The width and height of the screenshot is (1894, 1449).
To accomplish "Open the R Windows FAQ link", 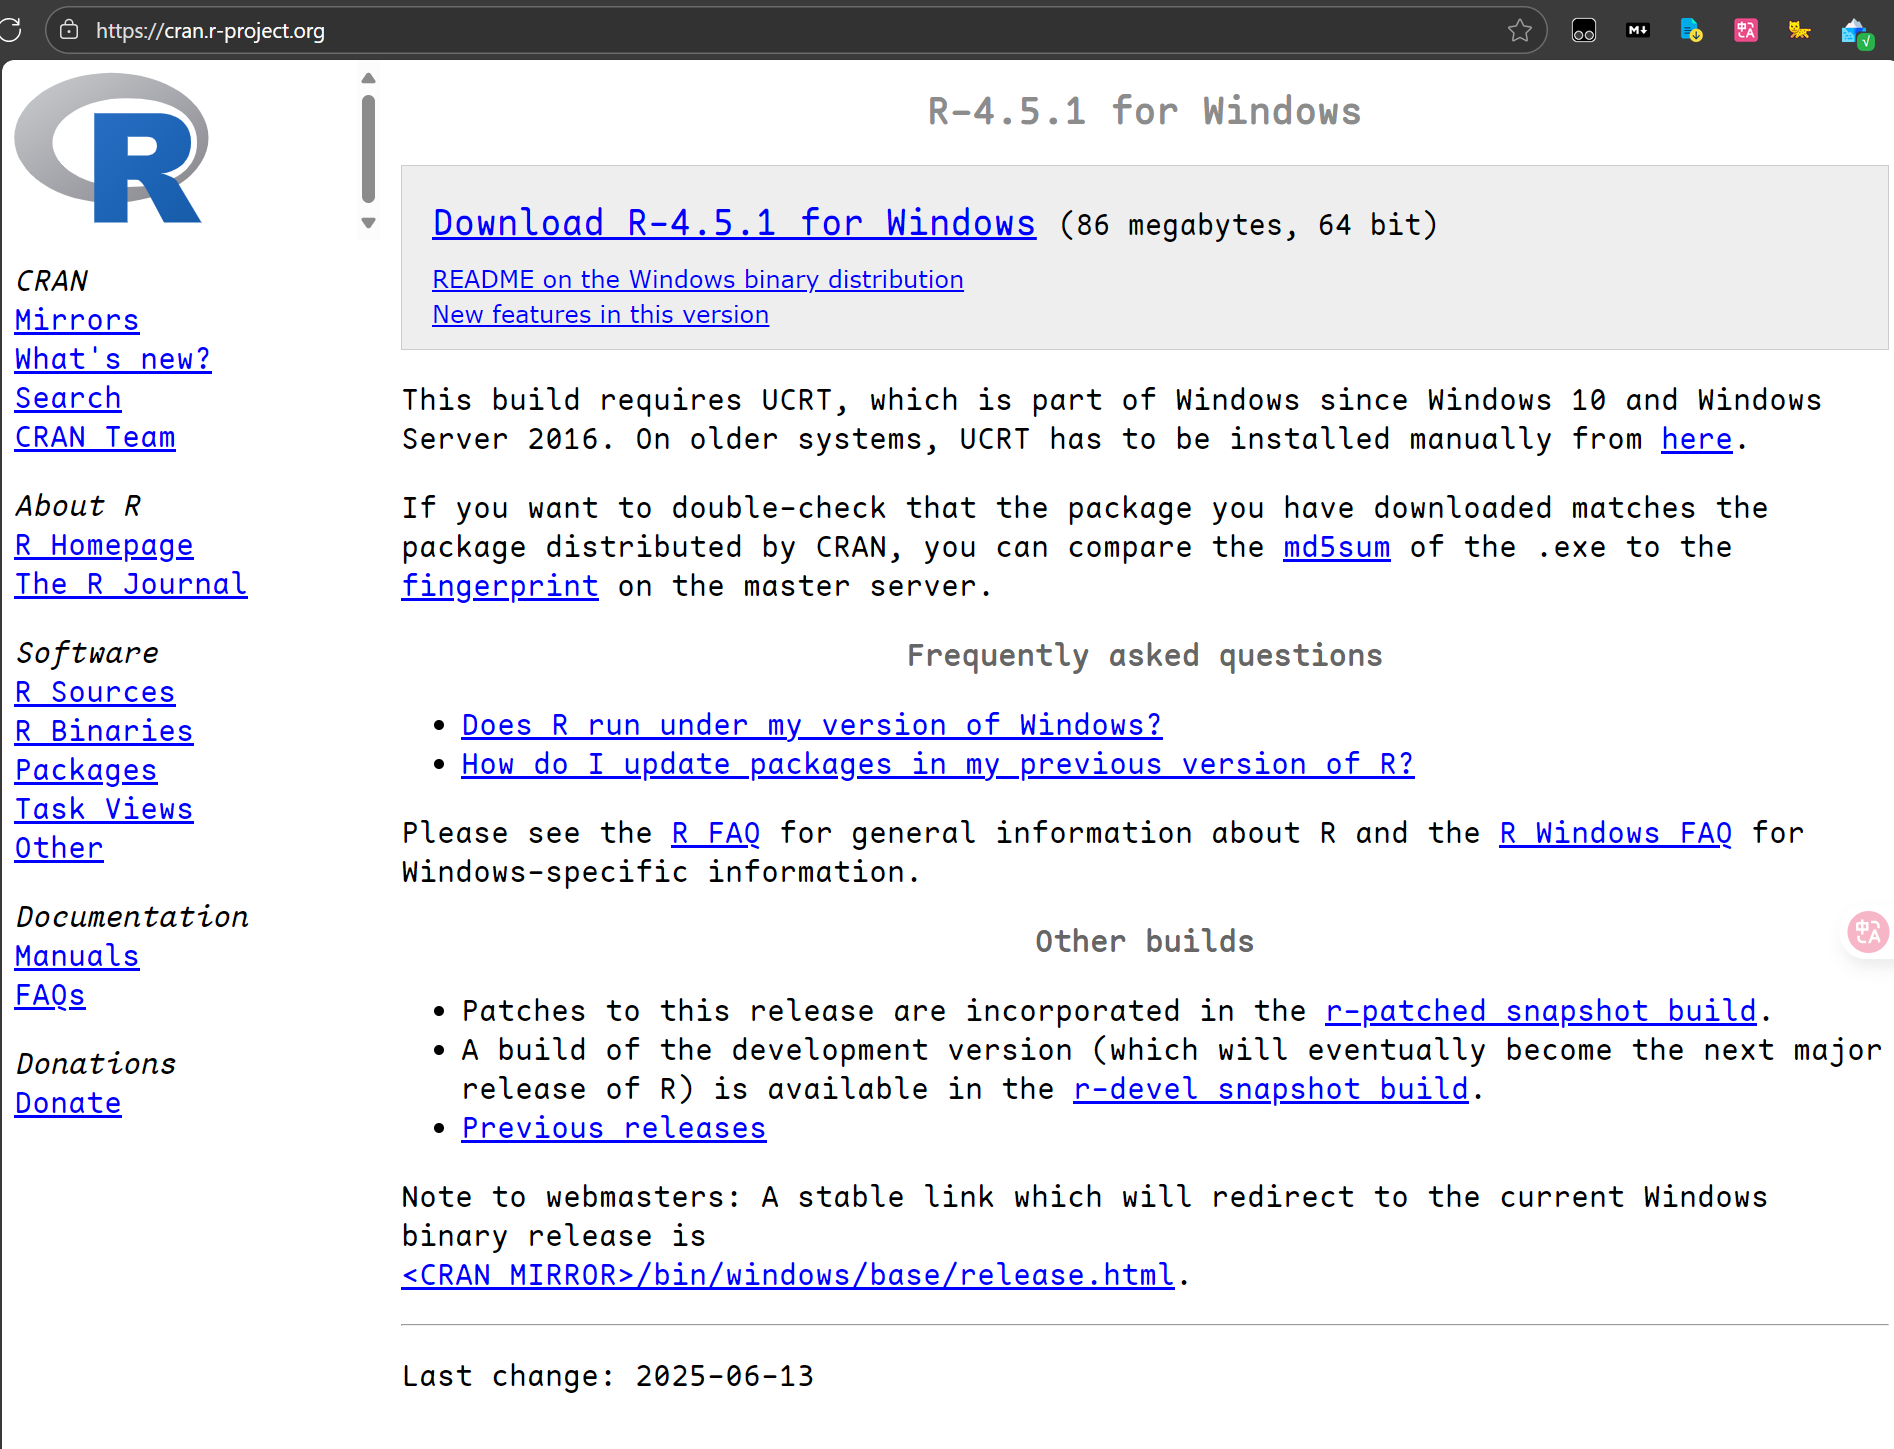I will click(x=1615, y=833).
